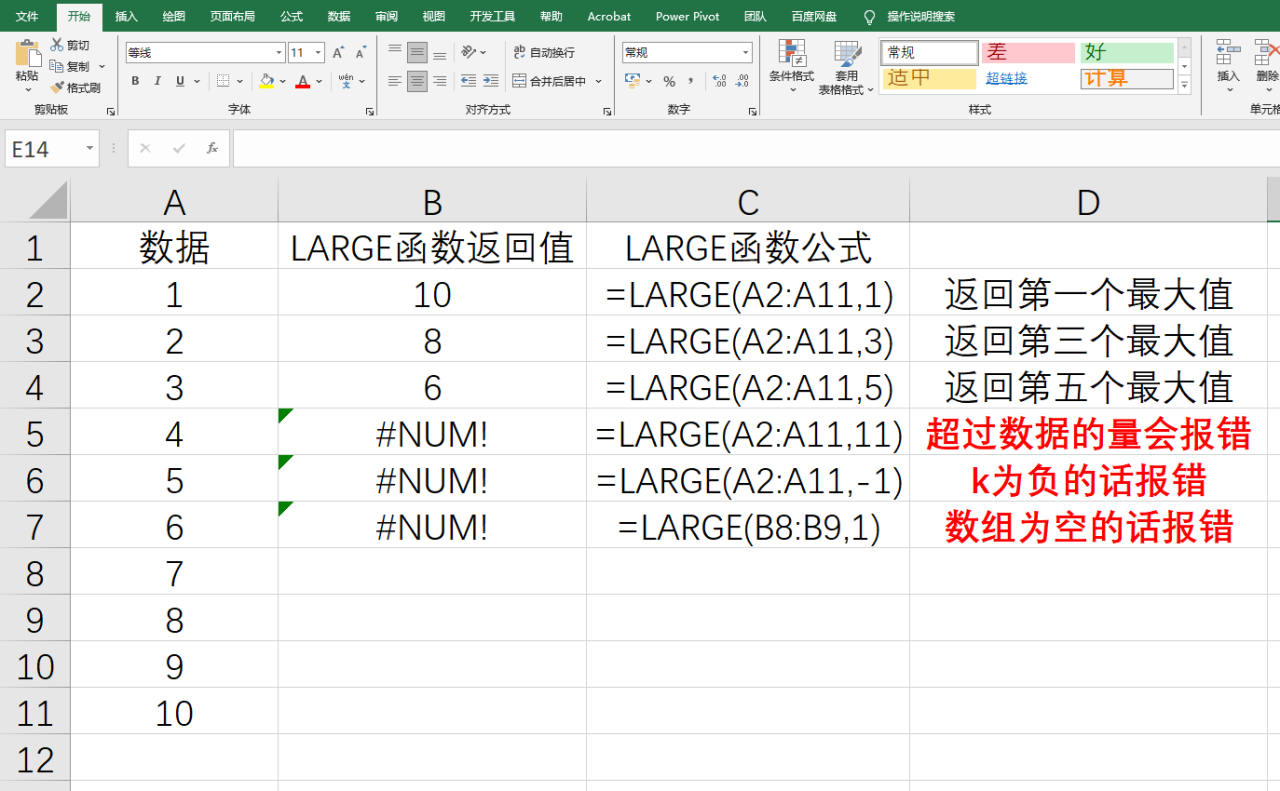This screenshot has height=791, width=1280.
Task: Apply the red font color A
Action: coord(303,81)
